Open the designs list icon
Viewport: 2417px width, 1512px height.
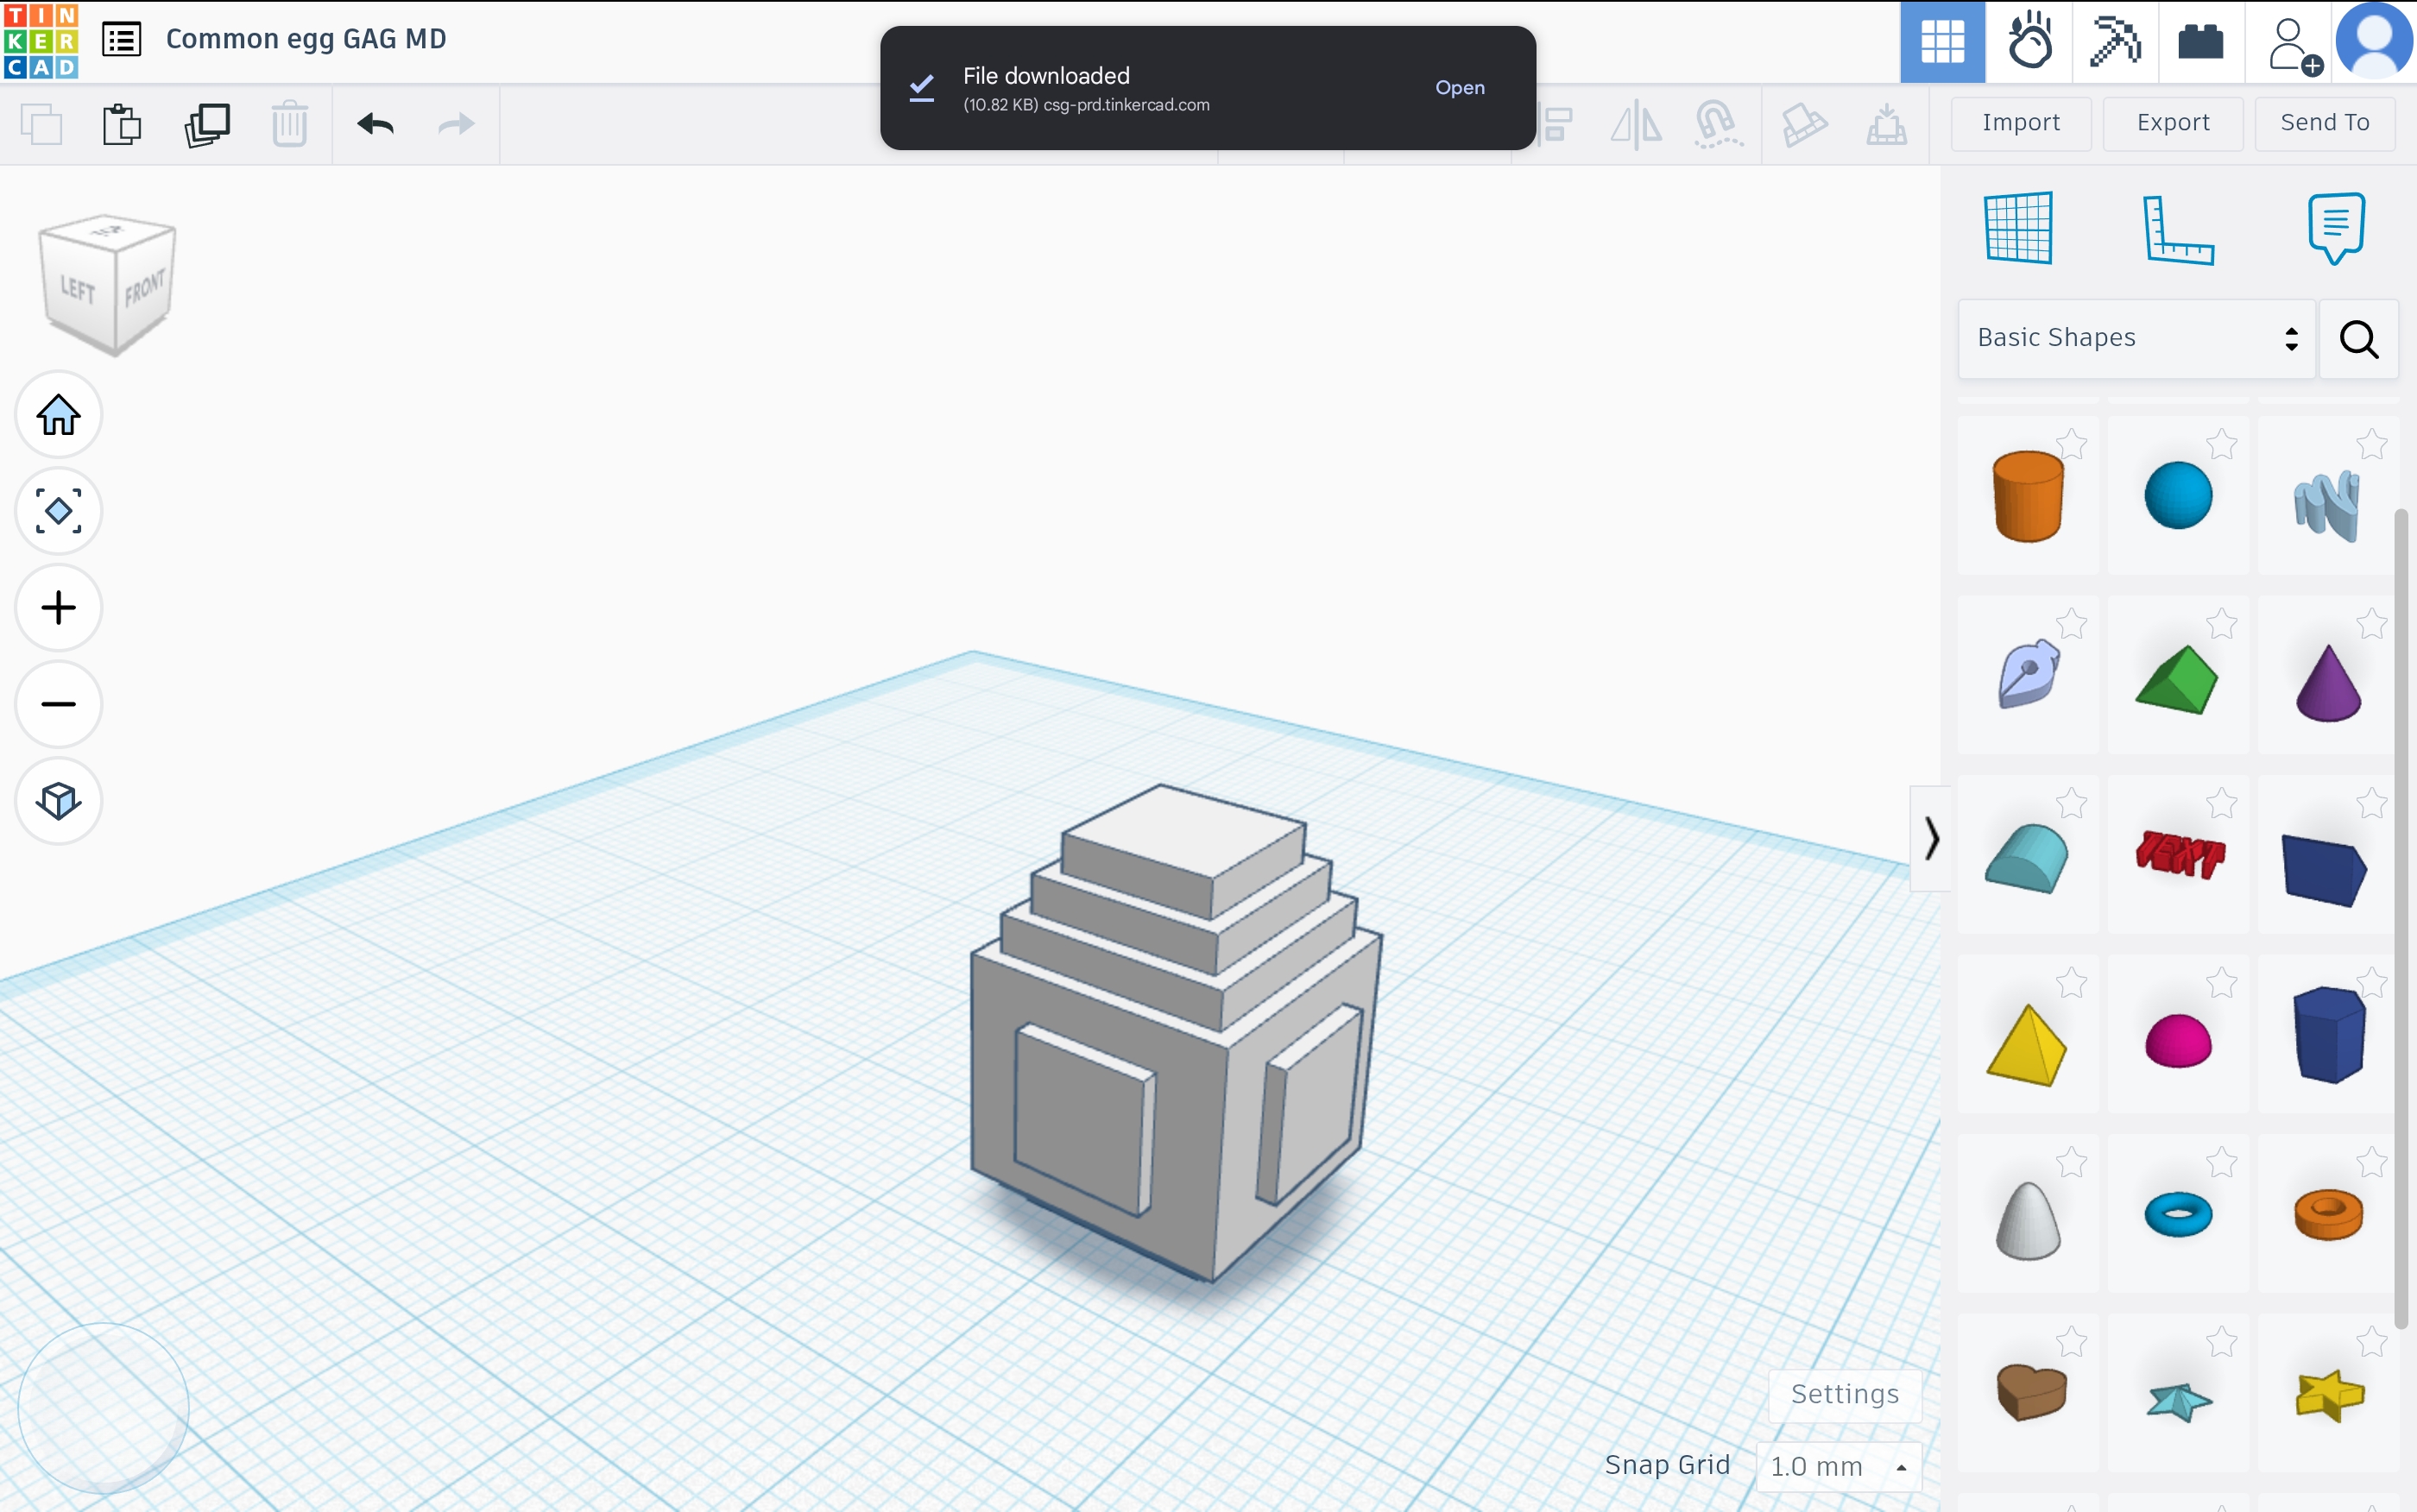click(x=122, y=40)
